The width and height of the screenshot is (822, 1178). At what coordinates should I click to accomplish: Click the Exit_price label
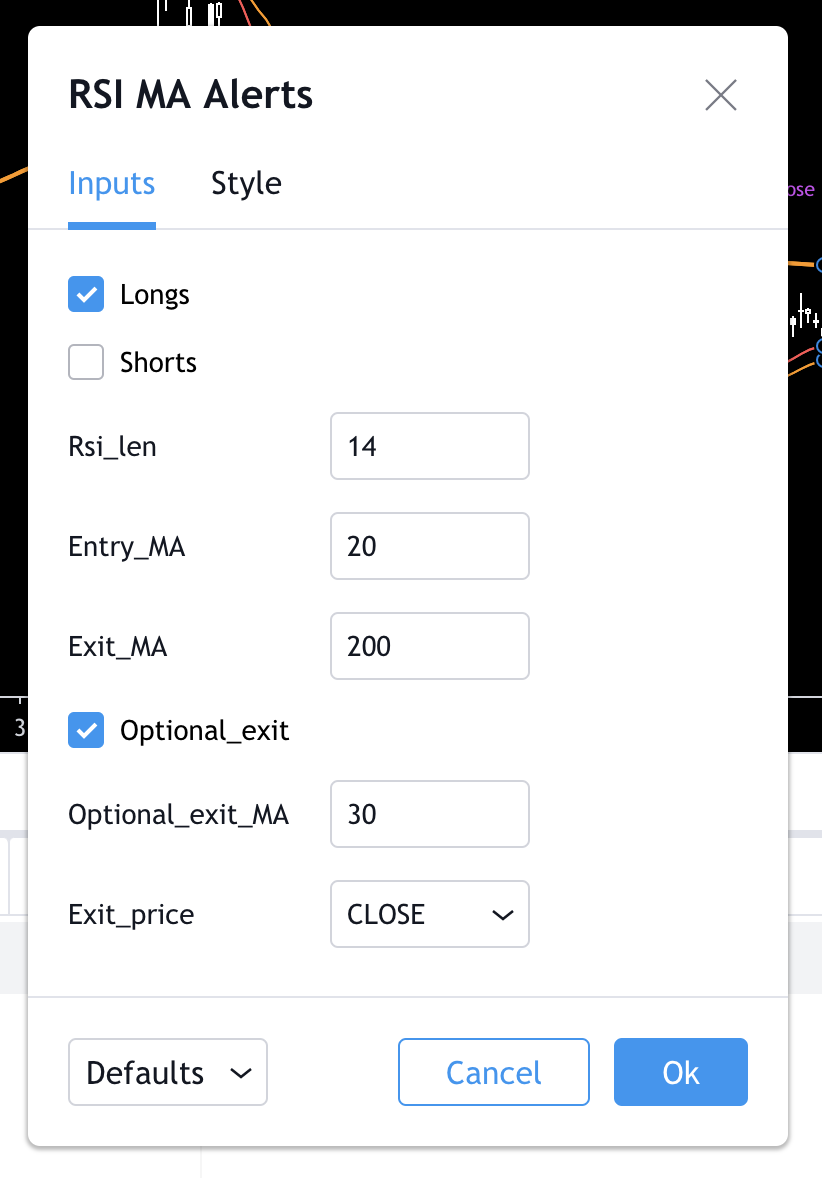131,914
